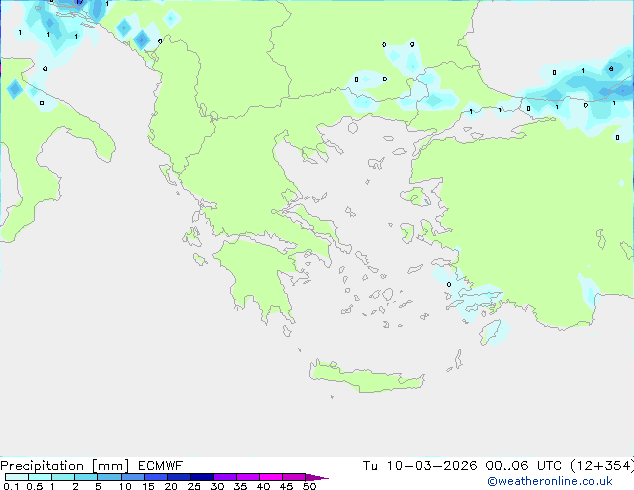Click the island of Rhodes on the map

pyautogui.click(x=490, y=332)
